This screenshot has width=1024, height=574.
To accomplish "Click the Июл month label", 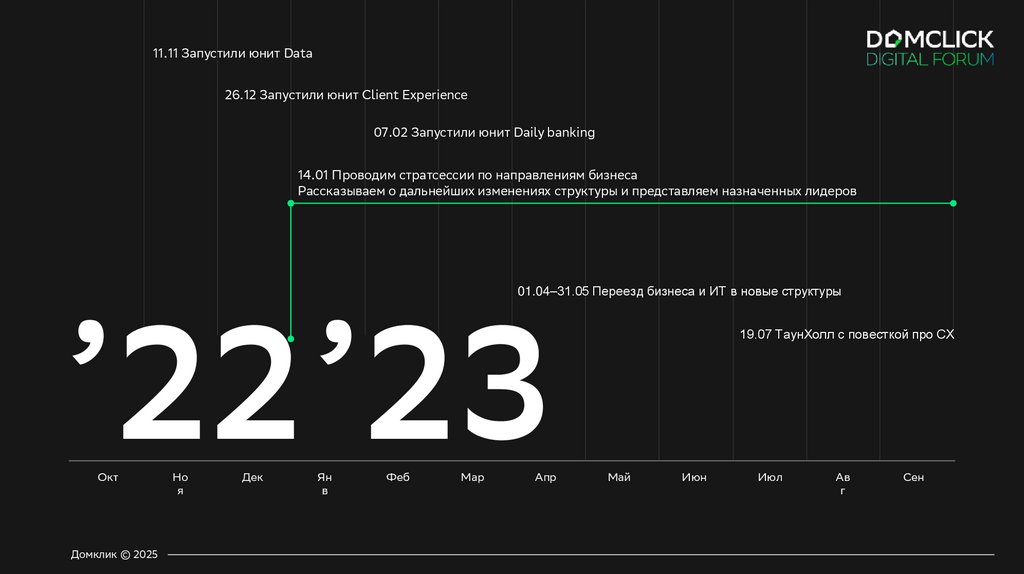I will tap(770, 477).
